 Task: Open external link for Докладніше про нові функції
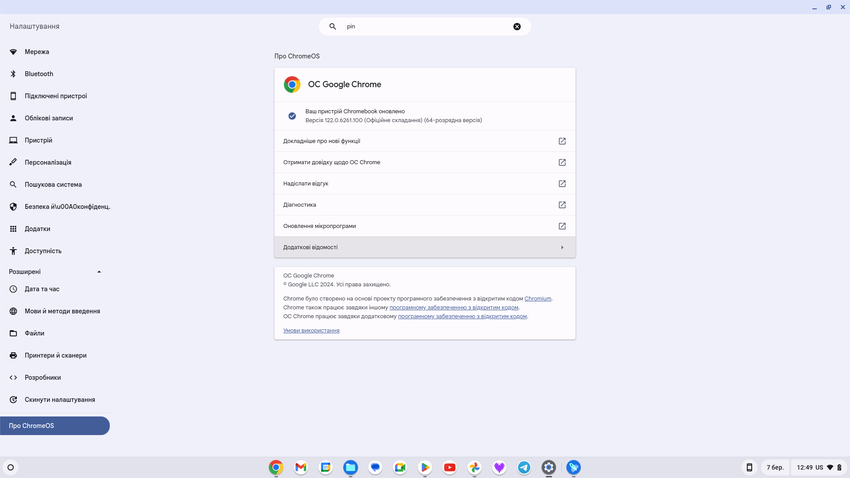tap(562, 141)
